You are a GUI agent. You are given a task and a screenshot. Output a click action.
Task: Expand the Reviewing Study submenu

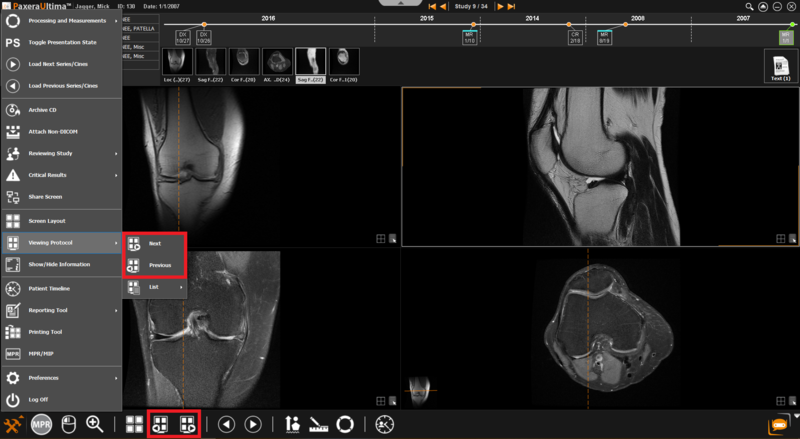pyautogui.click(x=60, y=153)
